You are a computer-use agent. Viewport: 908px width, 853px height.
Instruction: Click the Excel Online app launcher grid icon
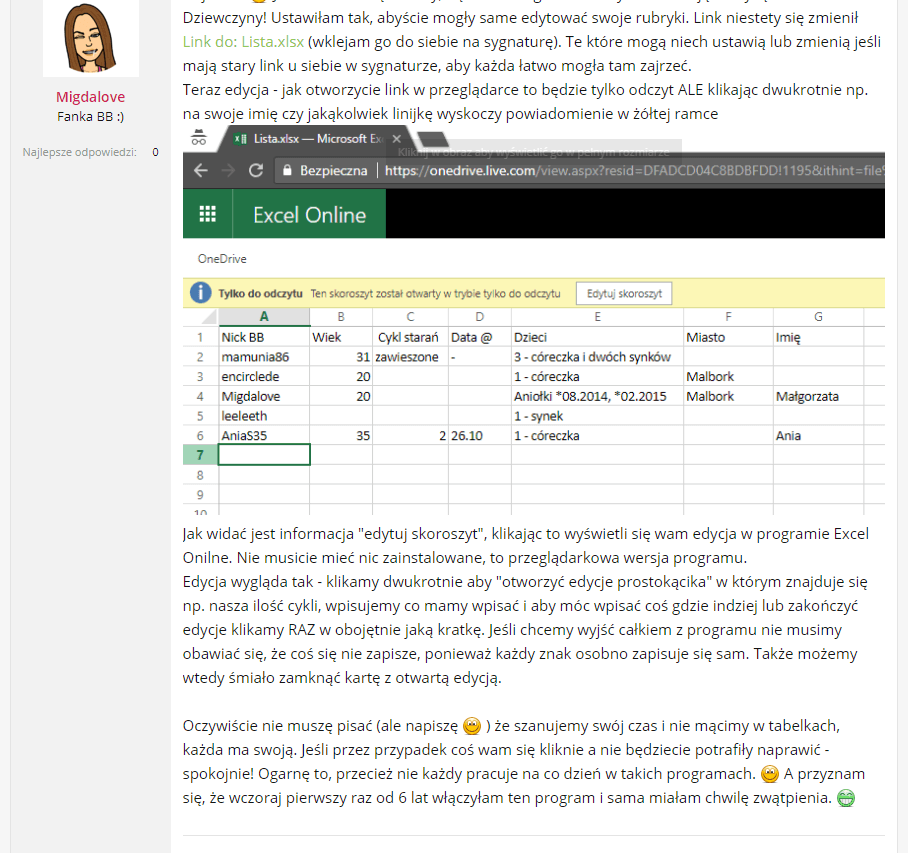[x=208, y=214]
